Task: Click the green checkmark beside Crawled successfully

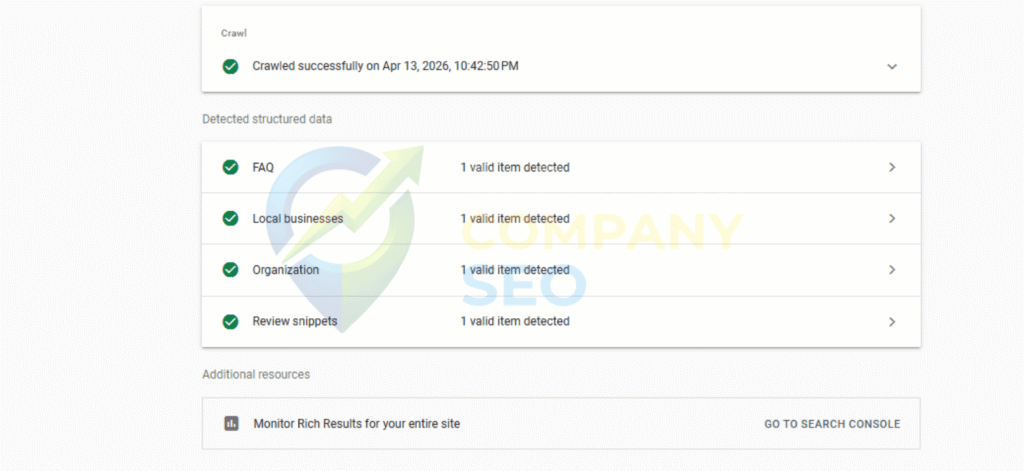Action: coord(231,67)
